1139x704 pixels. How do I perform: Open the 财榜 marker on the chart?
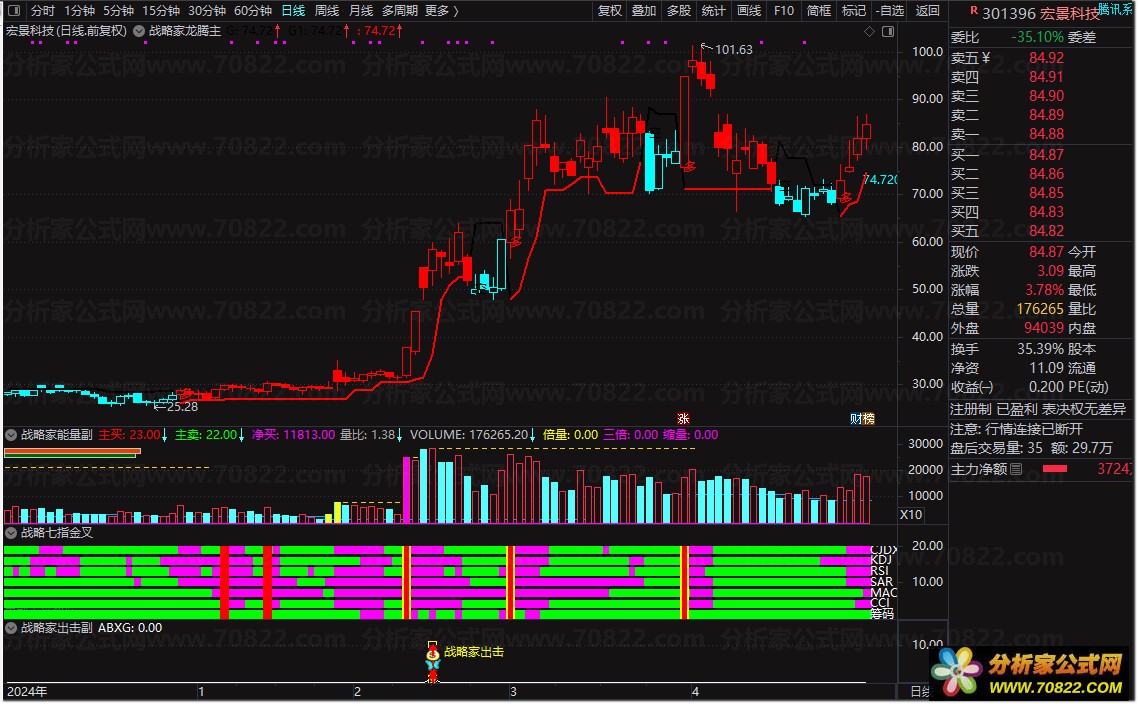[x=862, y=418]
